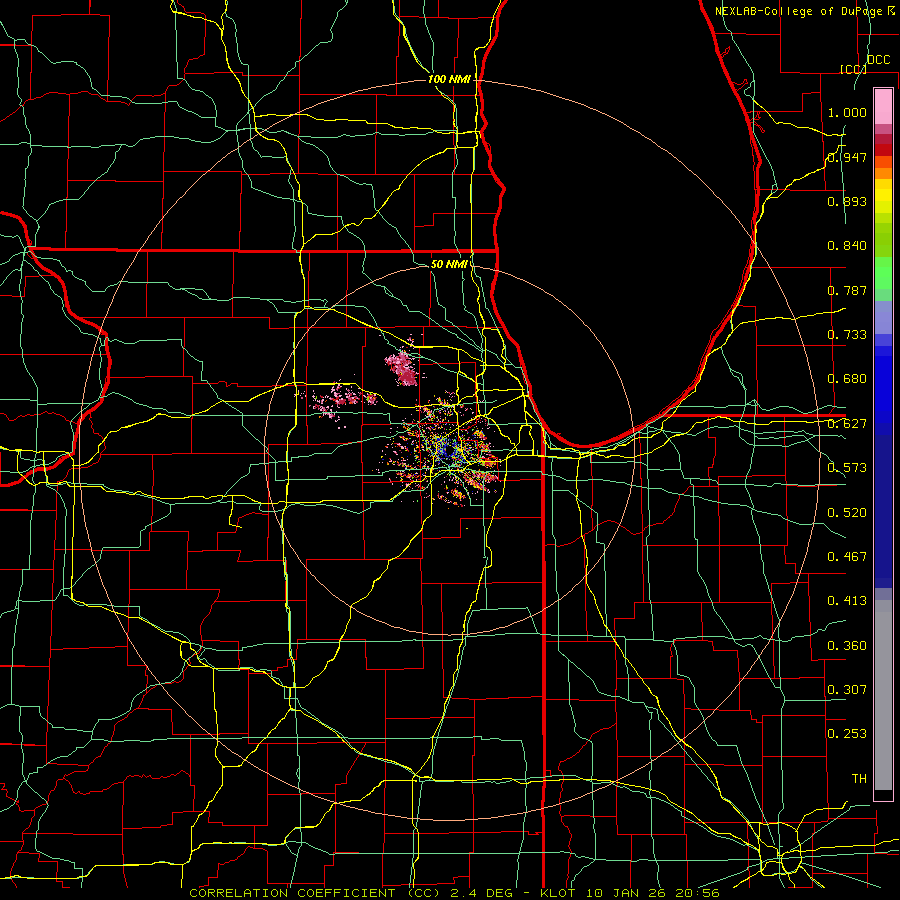
Task: Click the 0.360 scale value
Action: (x=847, y=646)
